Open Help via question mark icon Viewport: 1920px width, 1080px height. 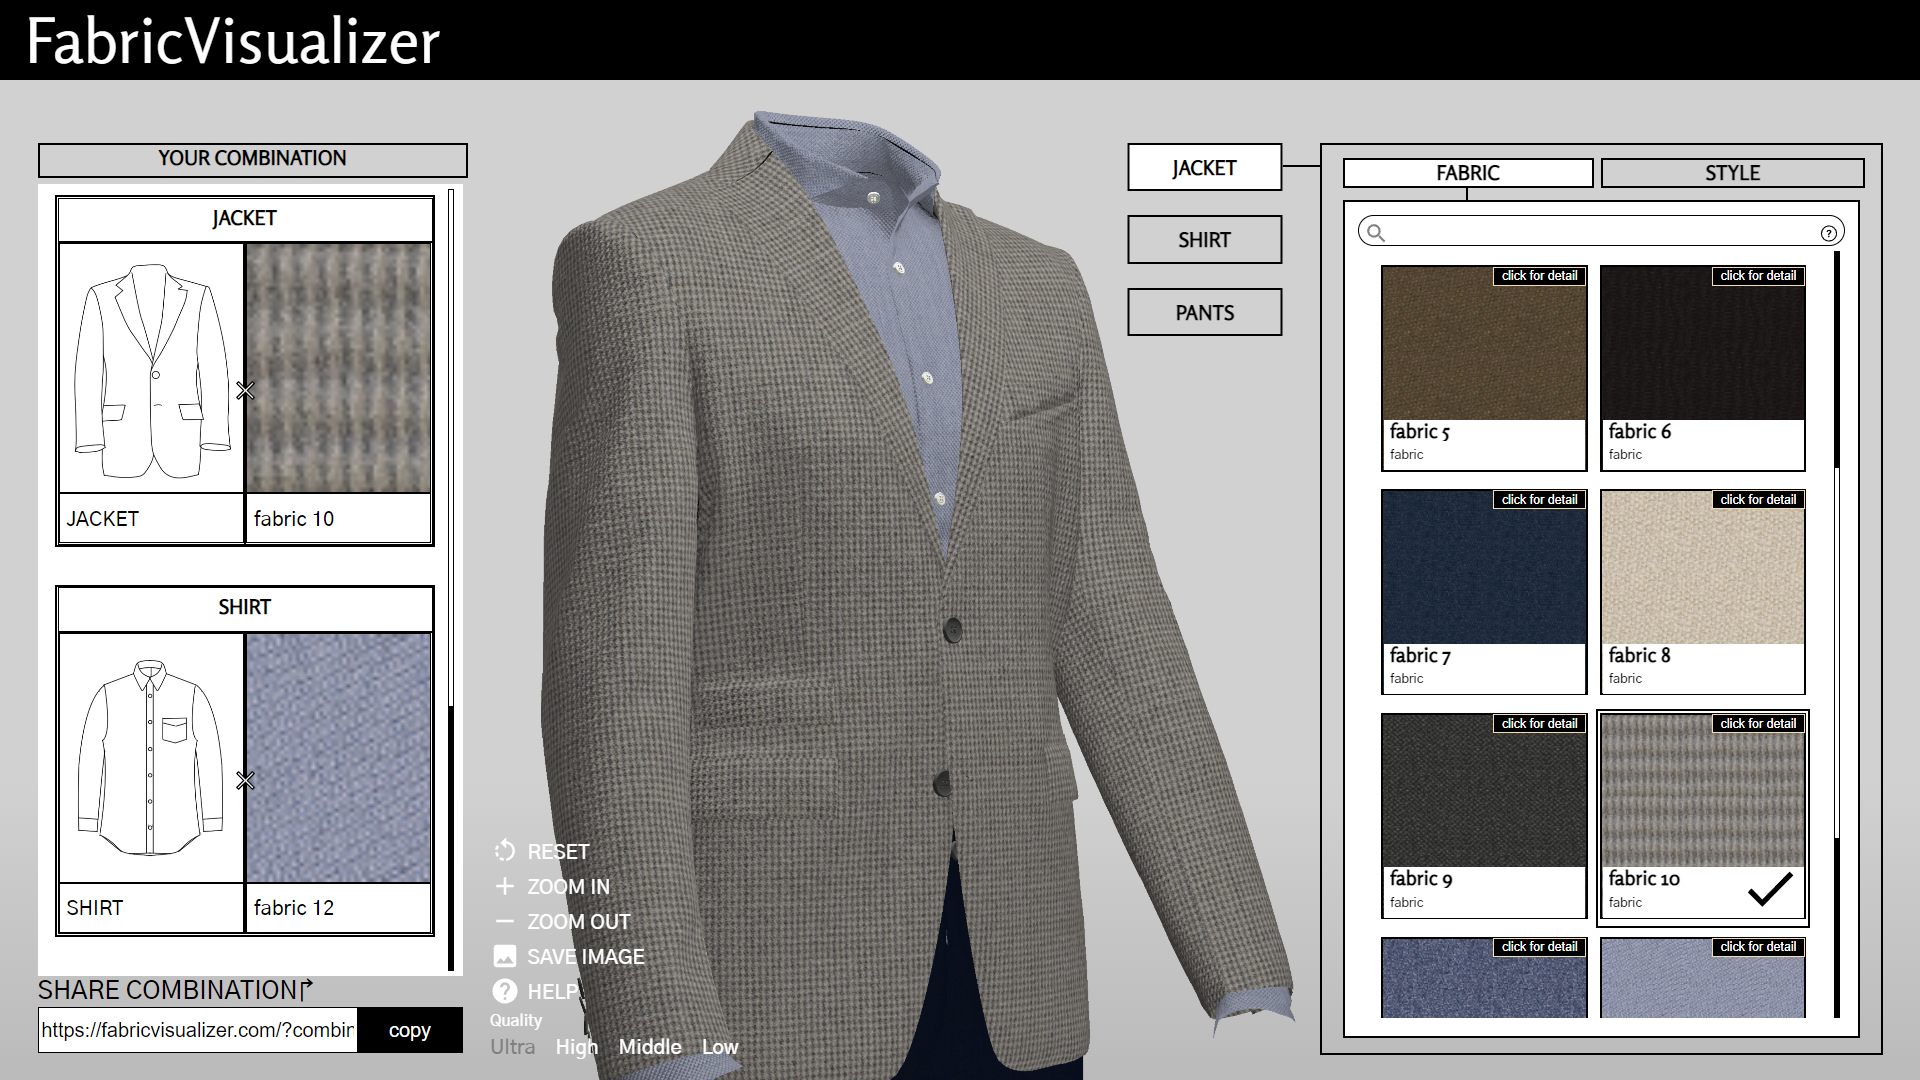[x=505, y=991]
